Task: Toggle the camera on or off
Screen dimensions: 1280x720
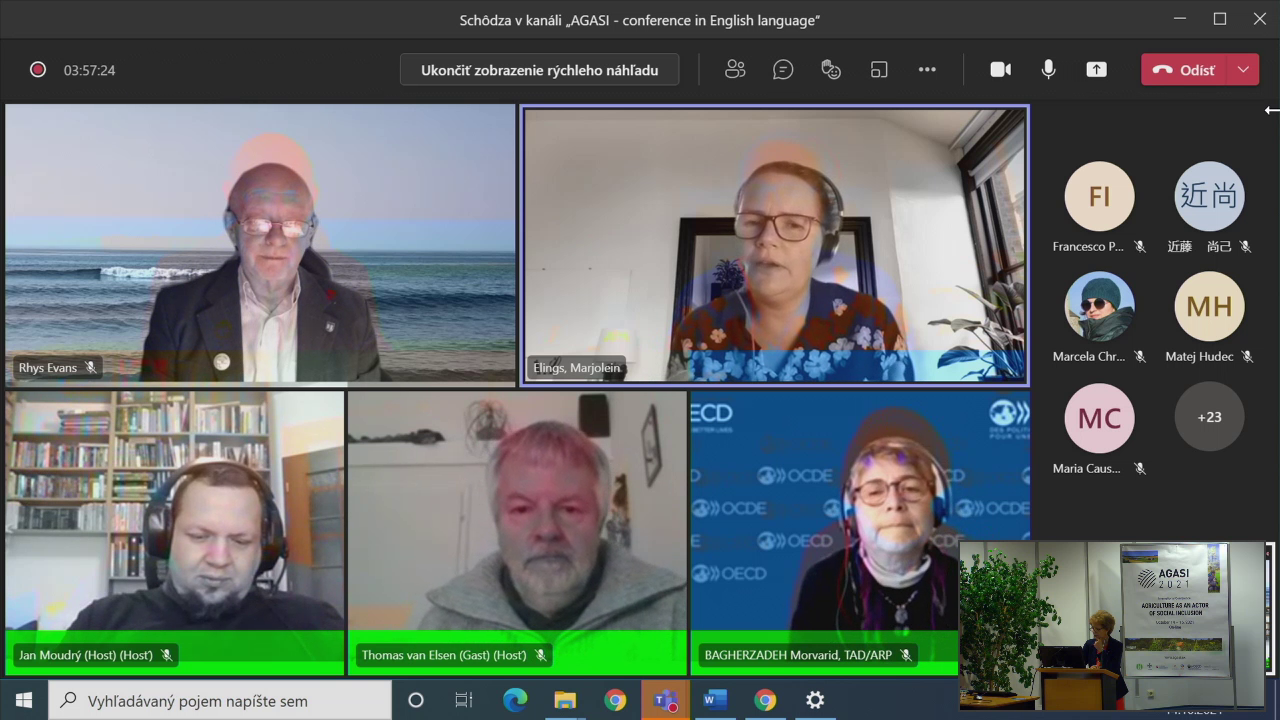Action: tap(1000, 69)
